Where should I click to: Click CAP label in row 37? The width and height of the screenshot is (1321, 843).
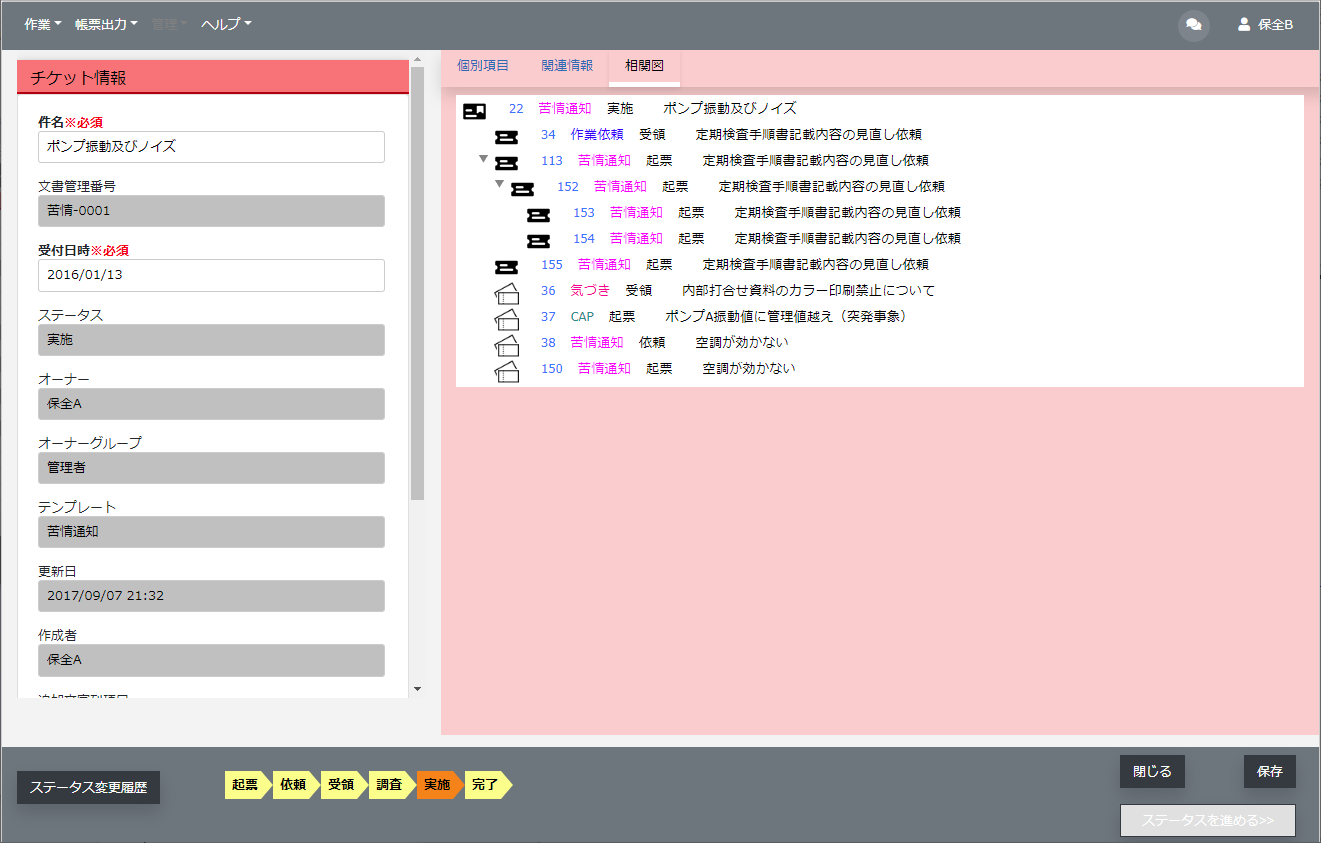pyautogui.click(x=582, y=316)
